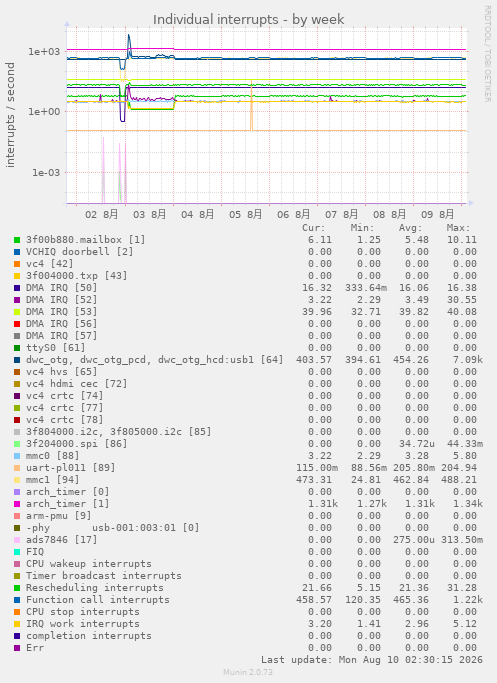This screenshot has width=497, height=683.
Task: Select the Function call interrupts legend label
Action: click(98, 600)
